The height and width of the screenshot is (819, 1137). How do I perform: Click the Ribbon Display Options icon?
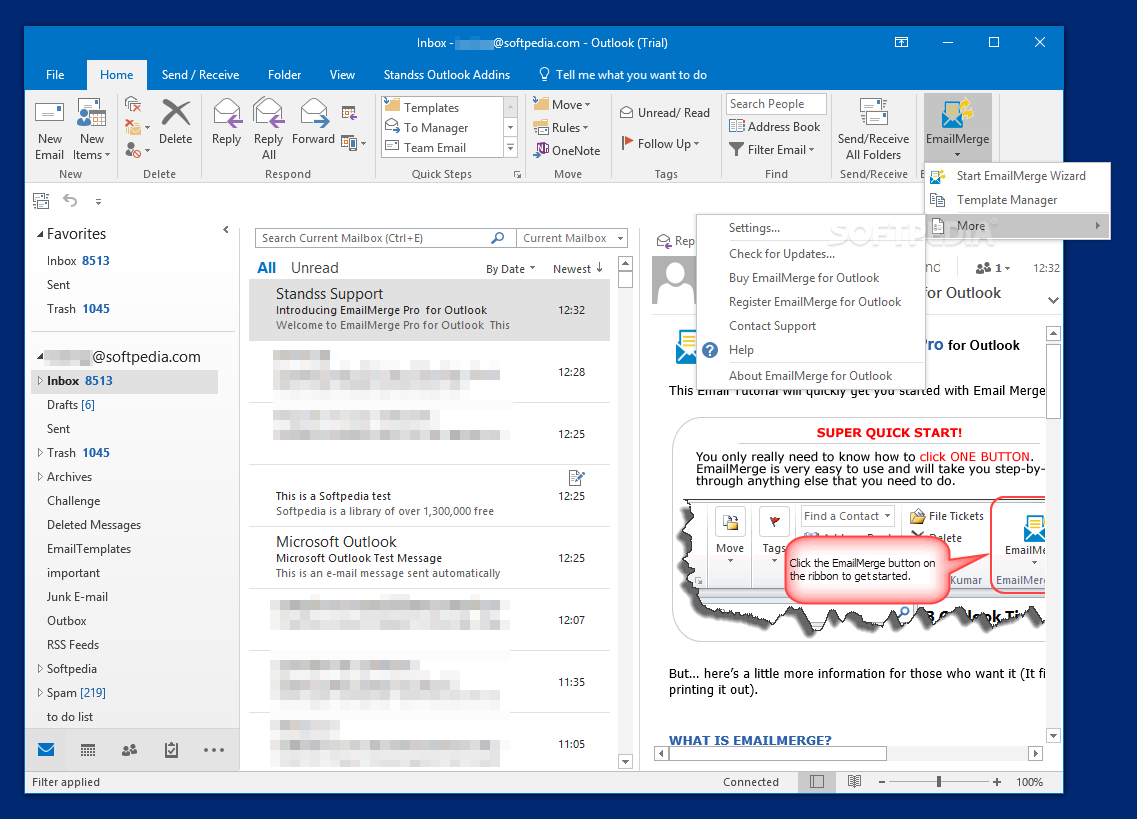[901, 43]
